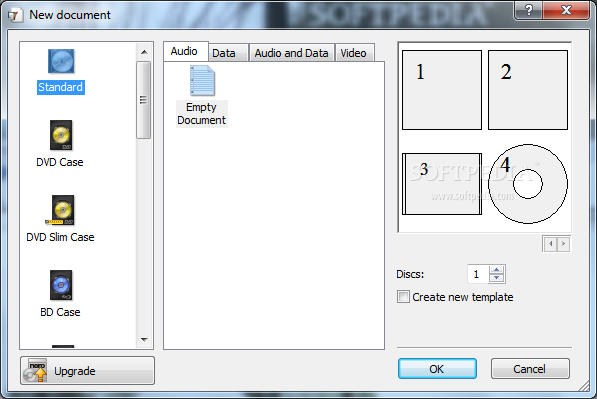Show the next preview page with the right arrow

563,244
